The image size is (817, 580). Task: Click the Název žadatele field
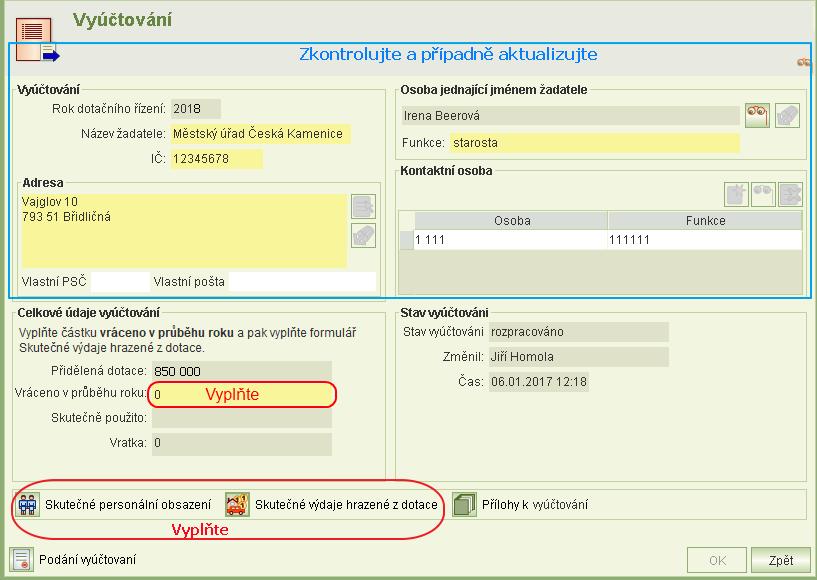tap(261, 134)
